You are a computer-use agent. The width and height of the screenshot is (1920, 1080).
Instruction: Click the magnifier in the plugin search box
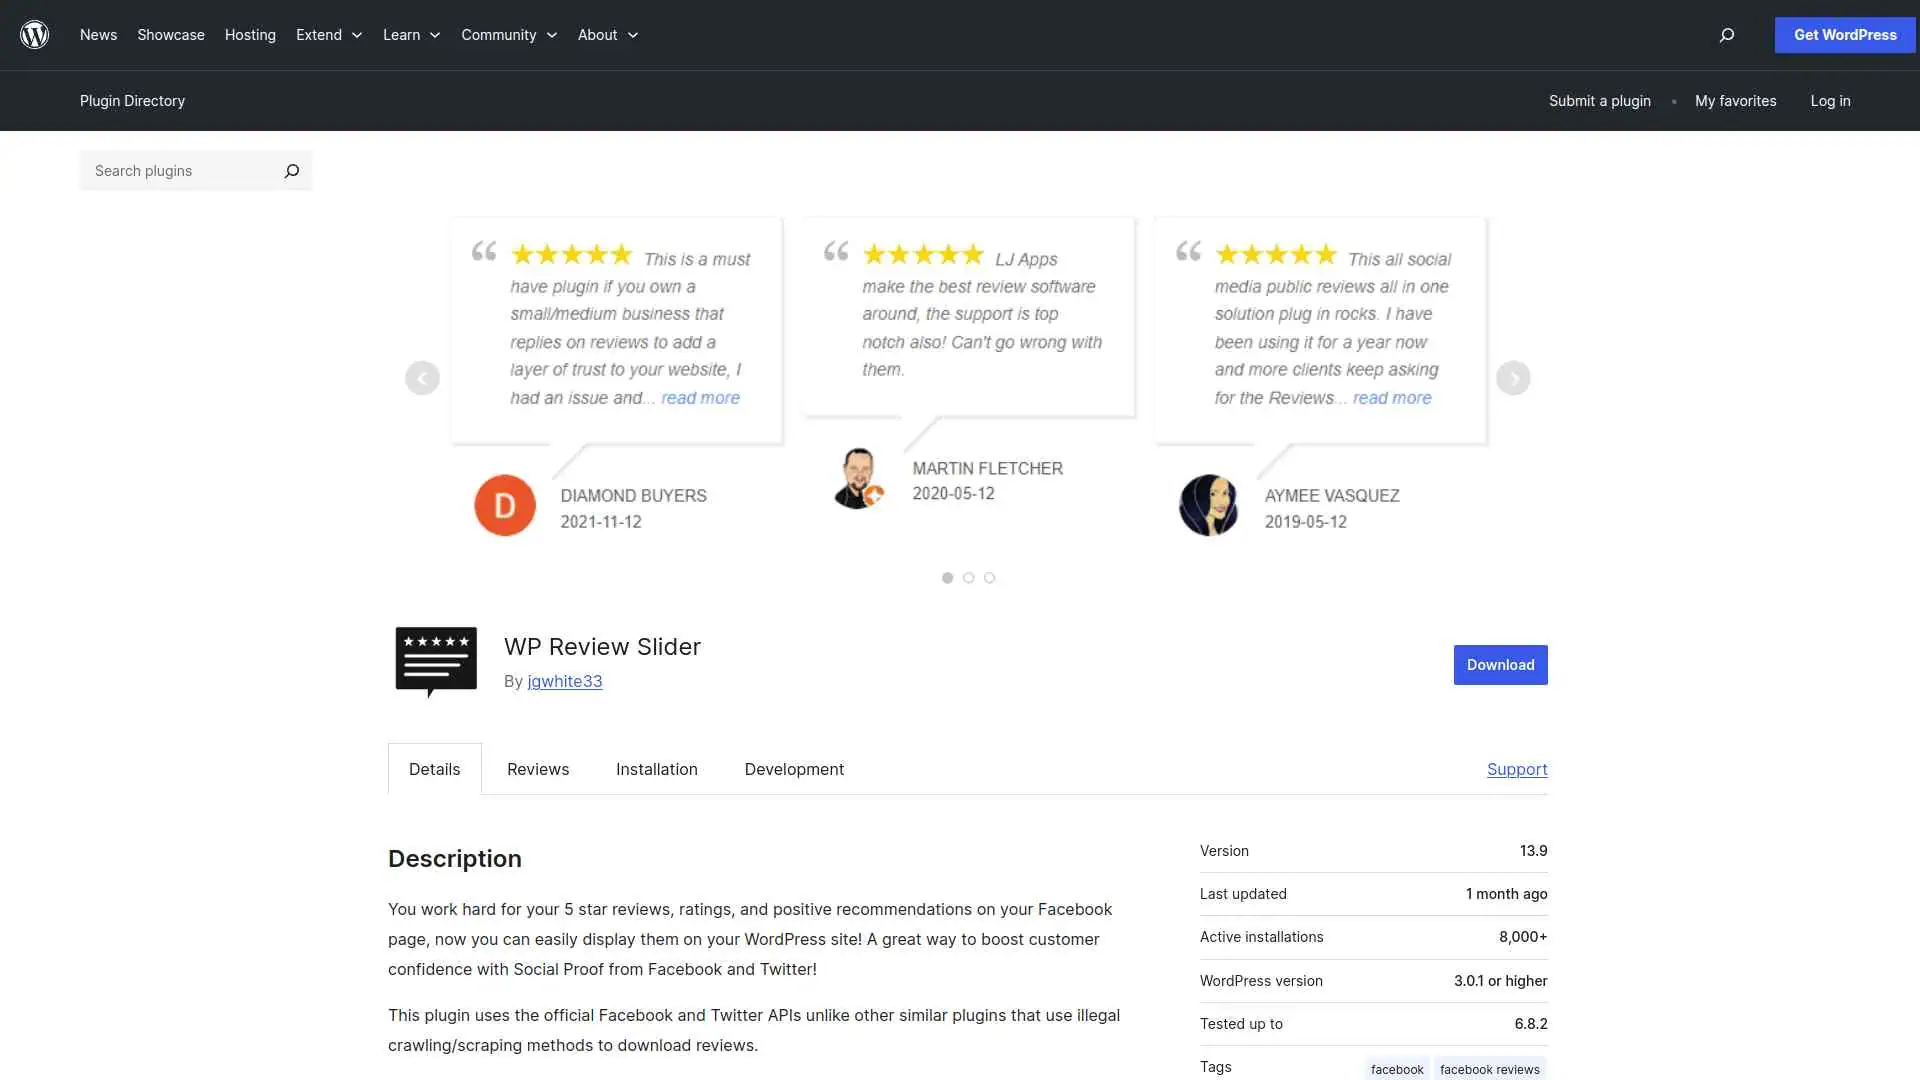click(291, 170)
